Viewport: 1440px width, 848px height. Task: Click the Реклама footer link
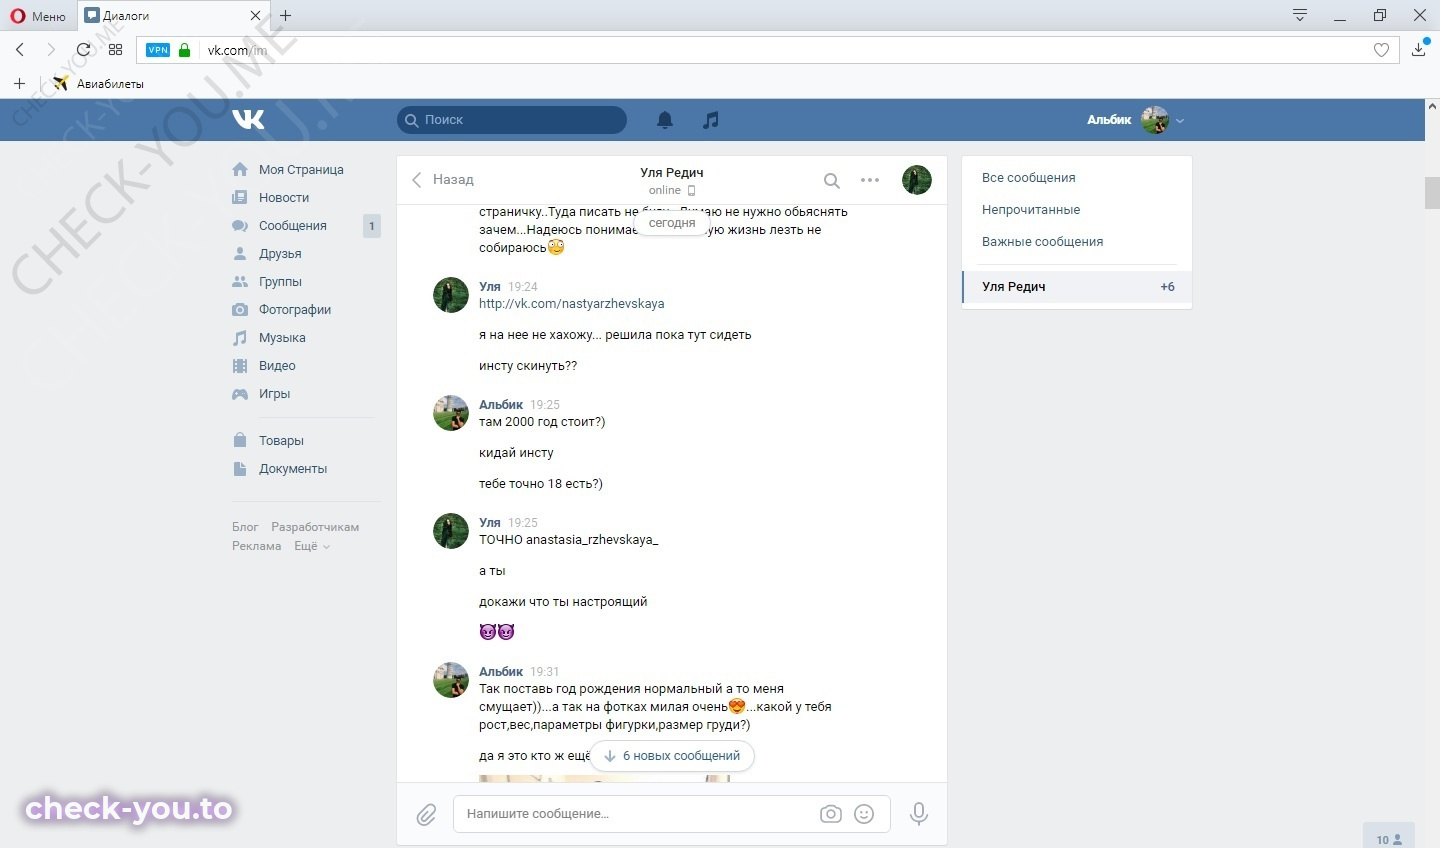tap(257, 546)
